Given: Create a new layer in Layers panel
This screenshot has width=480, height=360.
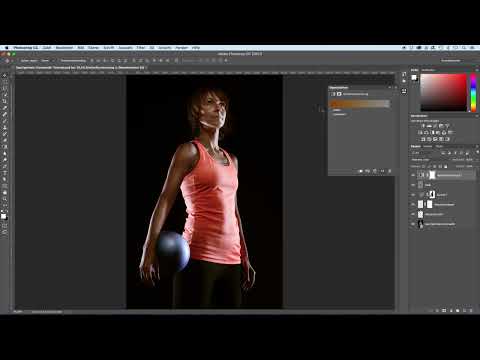Looking at the screenshot, I should (465, 310).
